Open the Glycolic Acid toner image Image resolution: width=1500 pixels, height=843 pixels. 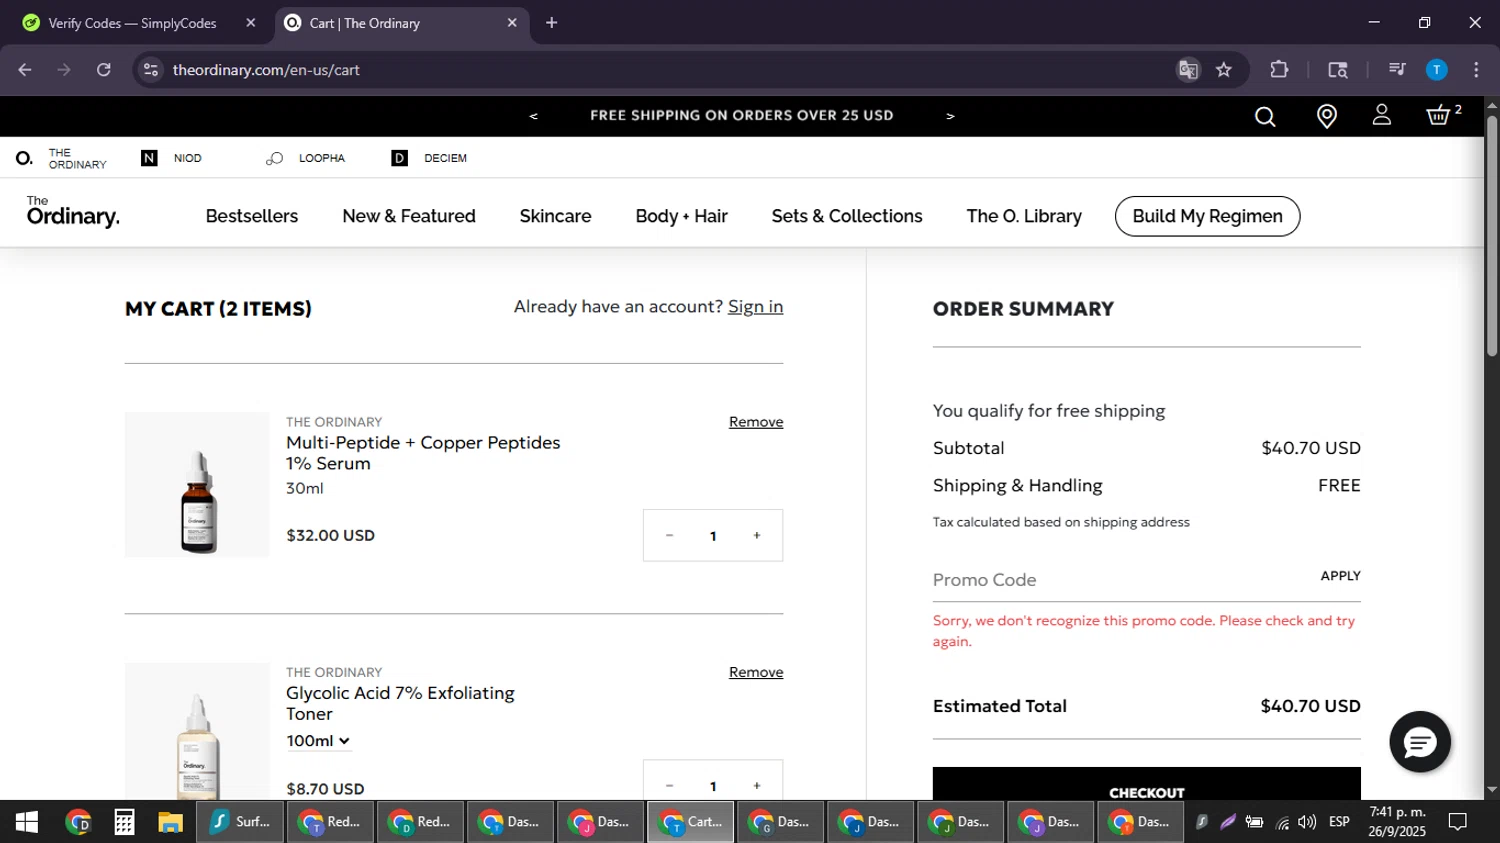coord(197,731)
